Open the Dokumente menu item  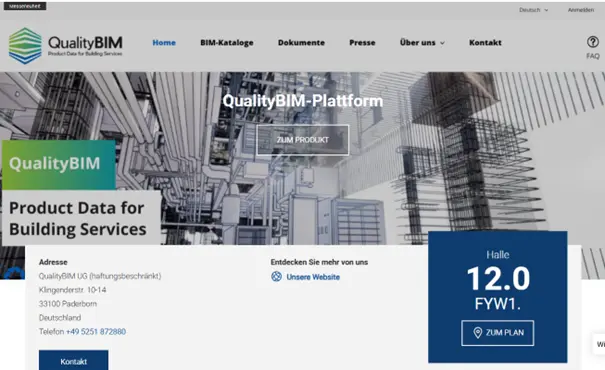click(x=301, y=42)
